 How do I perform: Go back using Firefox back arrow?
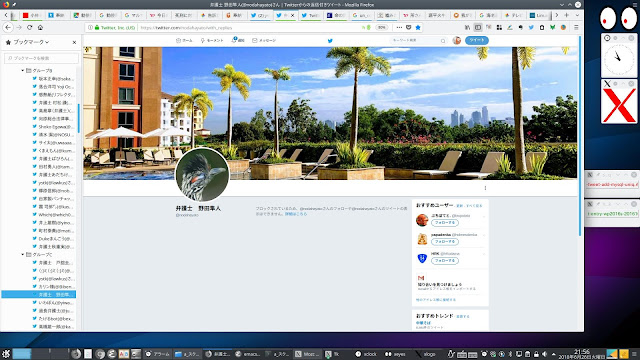(x=8, y=27)
